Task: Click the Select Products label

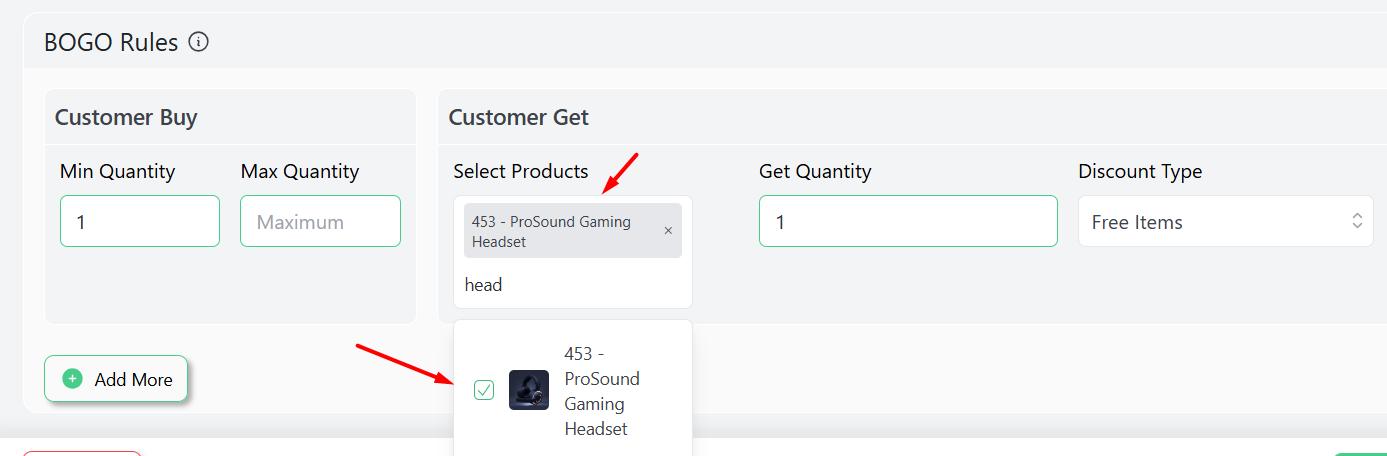Action: [x=520, y=171]
